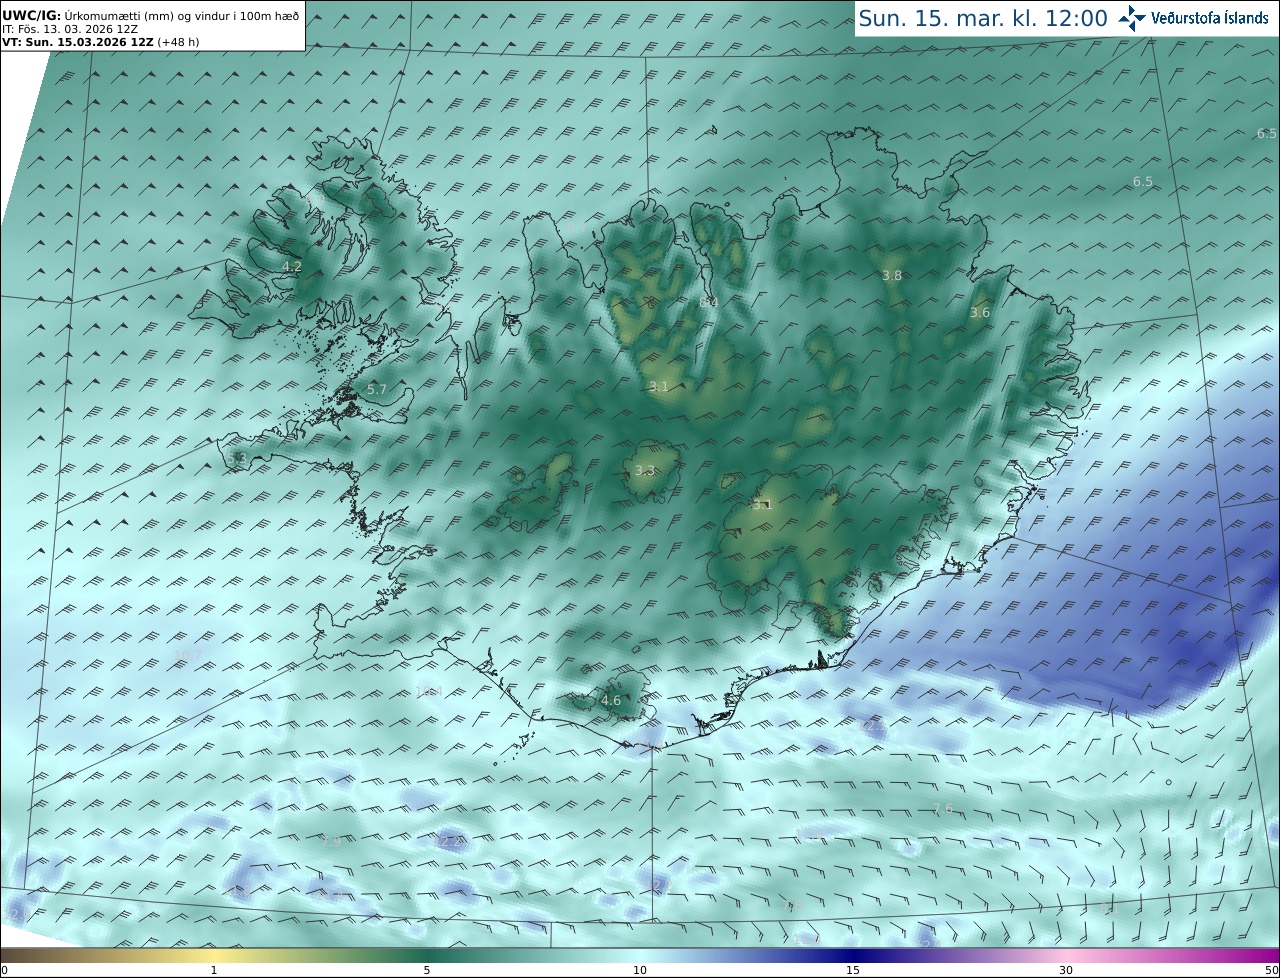Click the 10.7 value over the ocean

click(x=188, y=655)
